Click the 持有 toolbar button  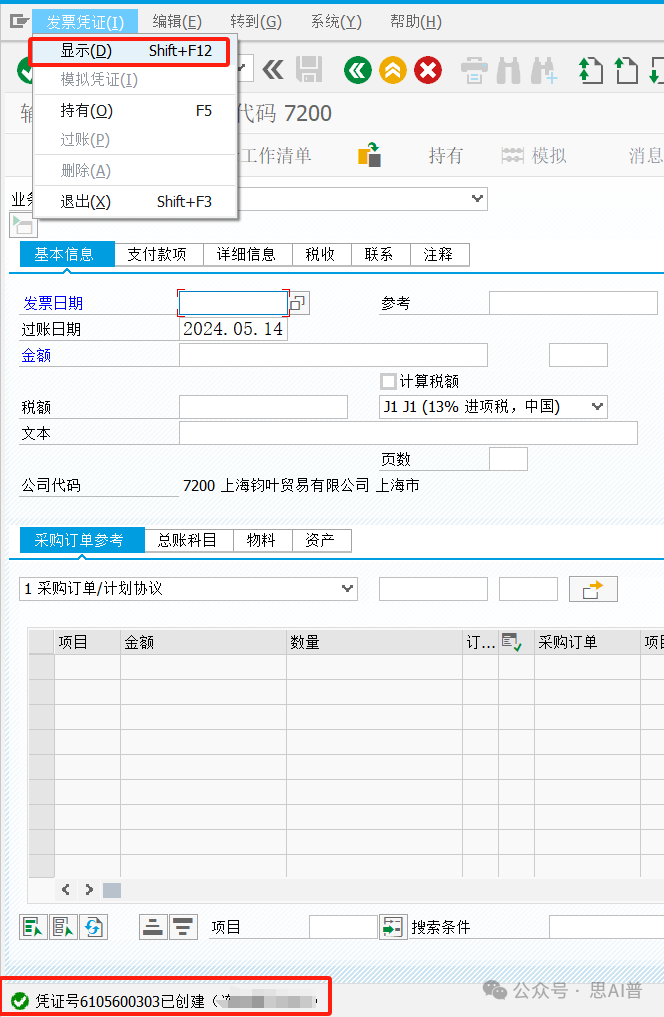[x=445, y=155]
